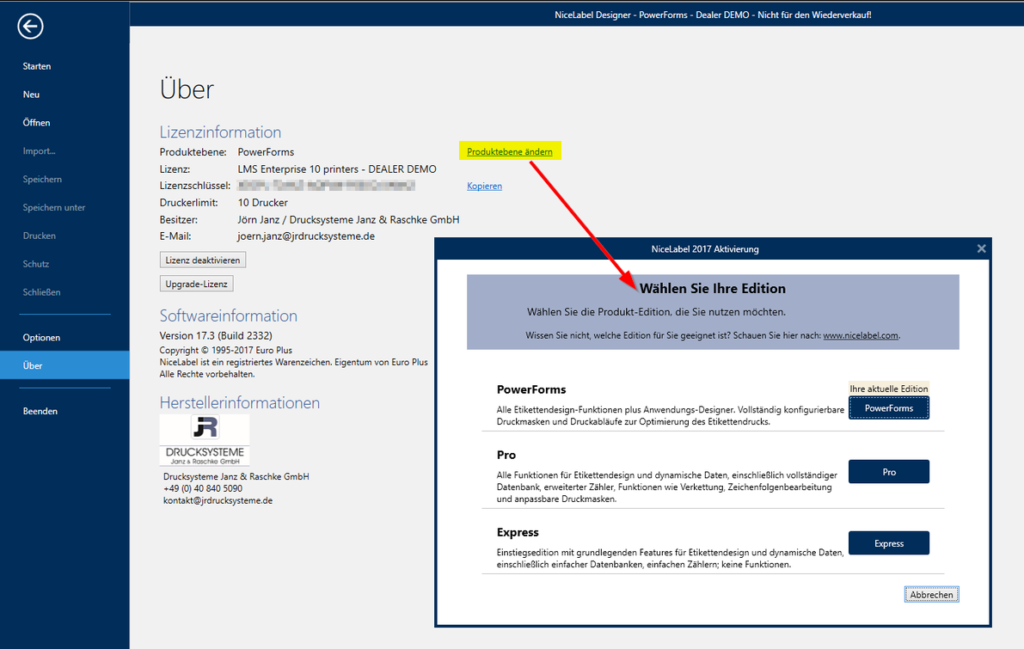Click the Produktebene ändern link
1024x649 pixels.
point(509,151)
